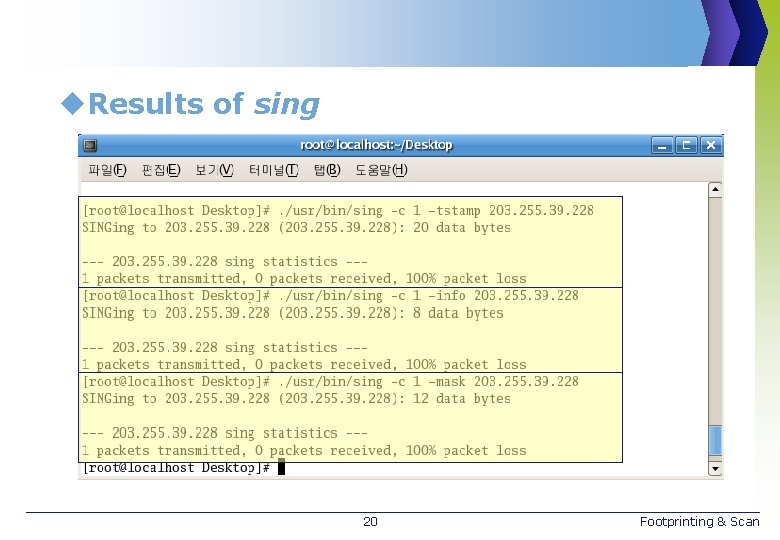
Task: Click the '8 data bytes' output line
Action: point(292,313)
